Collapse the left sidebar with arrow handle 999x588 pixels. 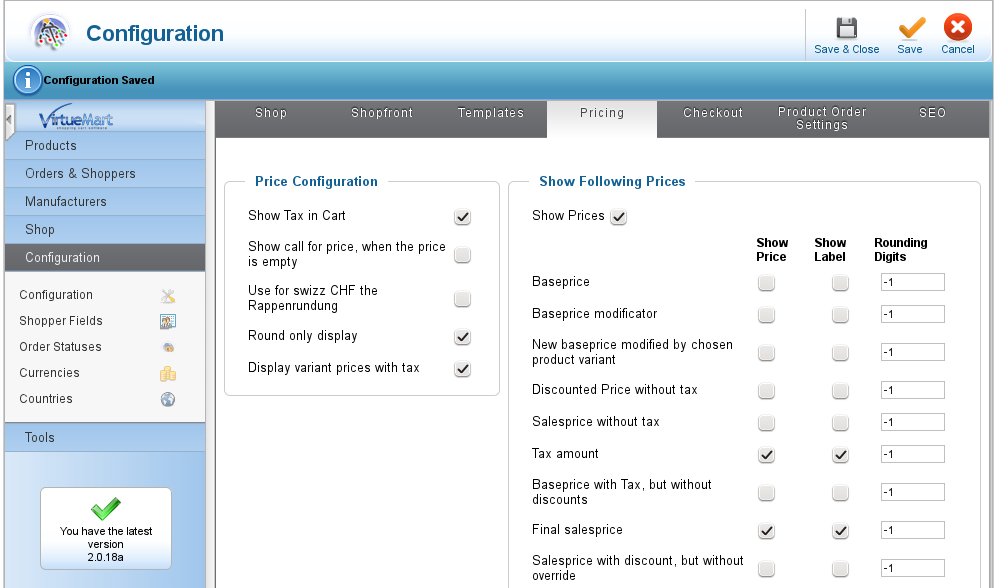9,120
